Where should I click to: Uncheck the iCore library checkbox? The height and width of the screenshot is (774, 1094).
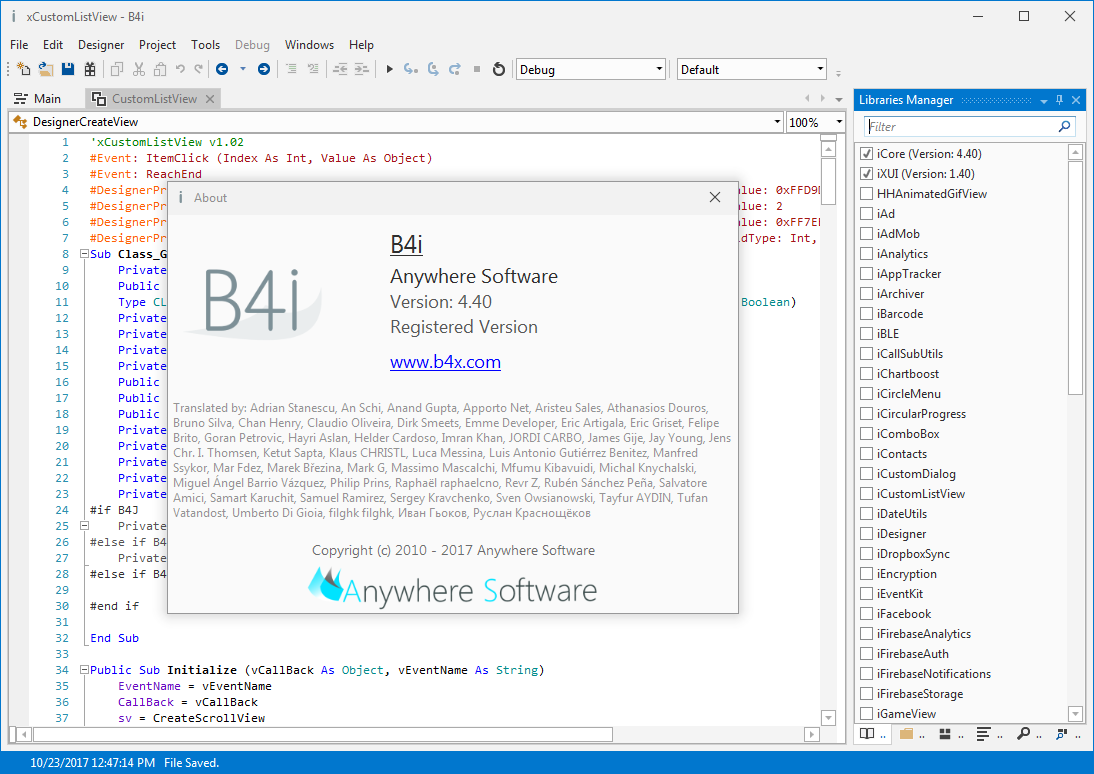[867, 154]
